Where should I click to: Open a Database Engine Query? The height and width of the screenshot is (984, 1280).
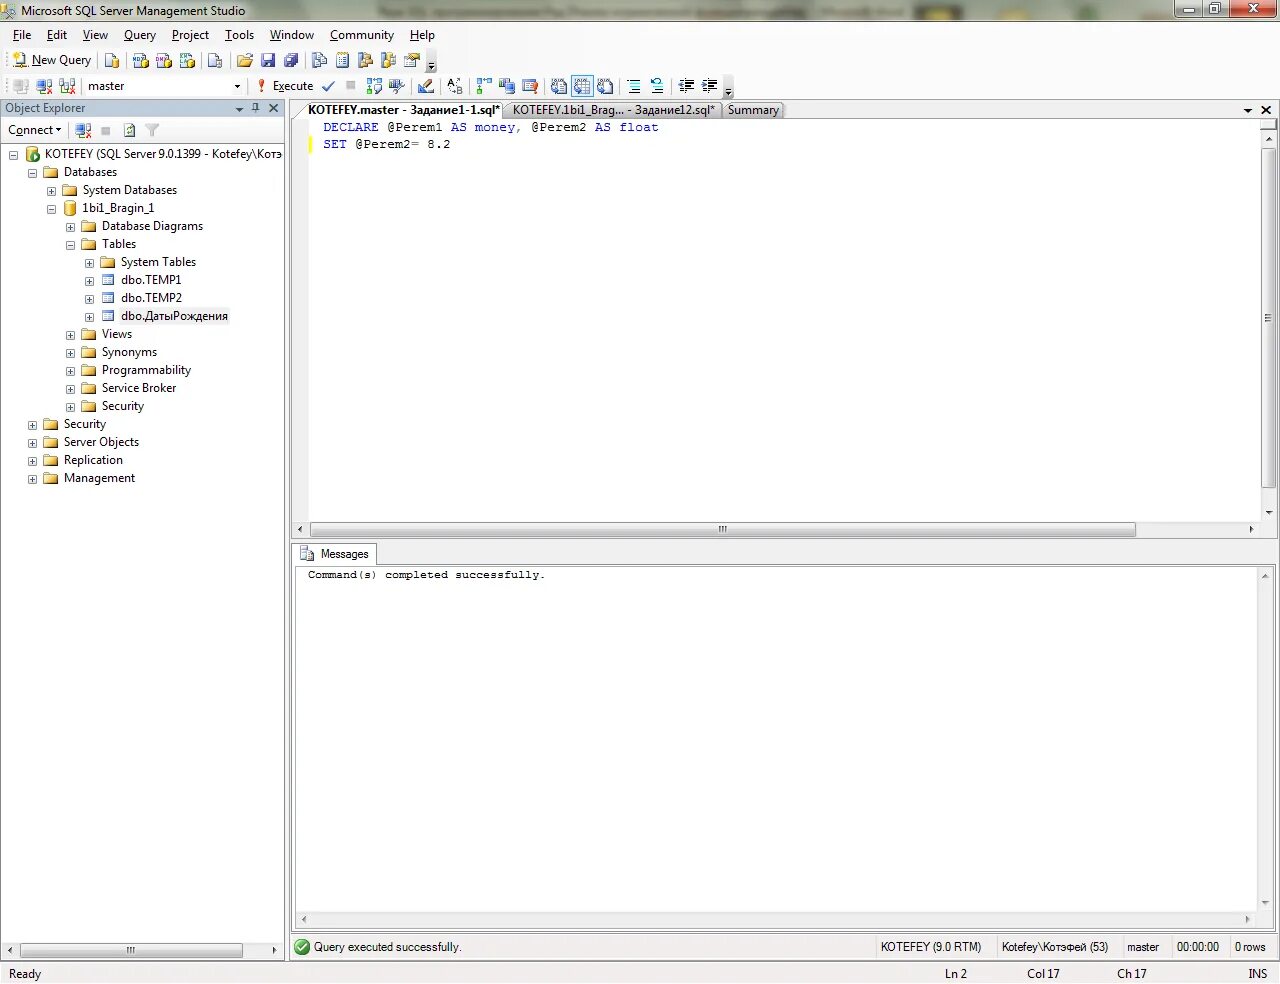(112, 61)
